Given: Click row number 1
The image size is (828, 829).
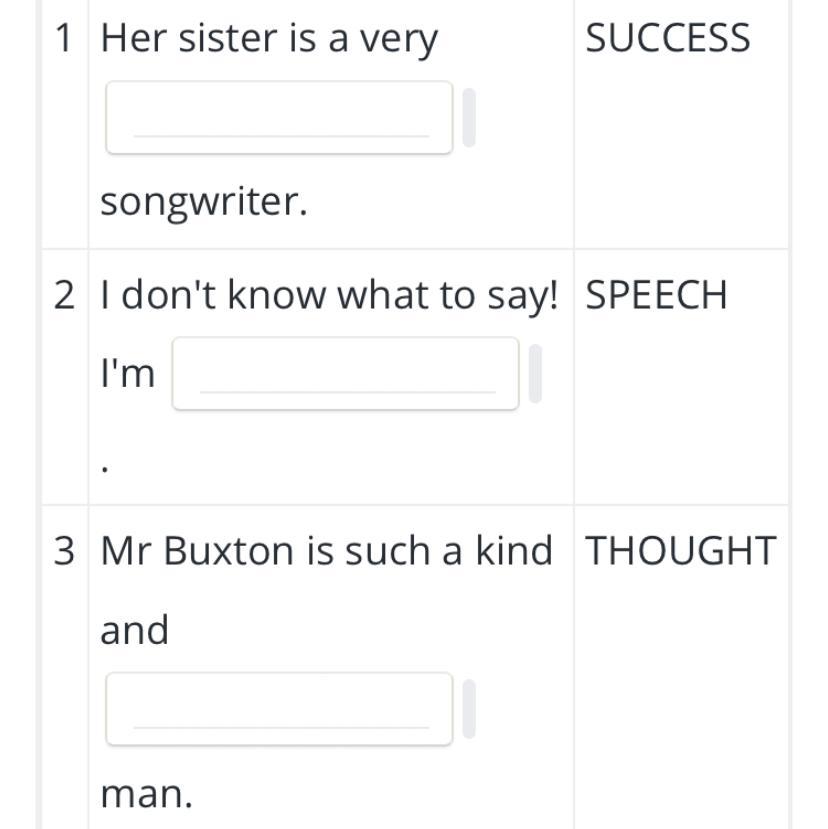Looking at the screenshot, I should click(65, 39).
